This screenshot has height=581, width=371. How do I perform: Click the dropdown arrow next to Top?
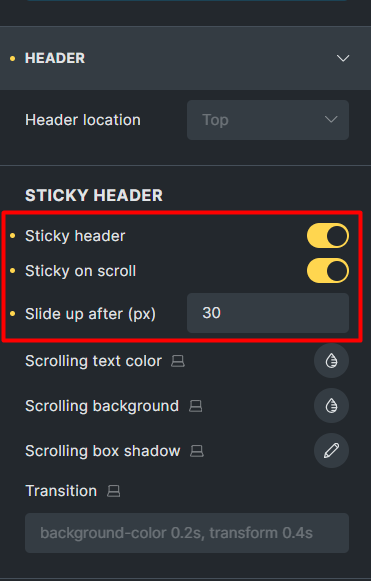(331, 120)
